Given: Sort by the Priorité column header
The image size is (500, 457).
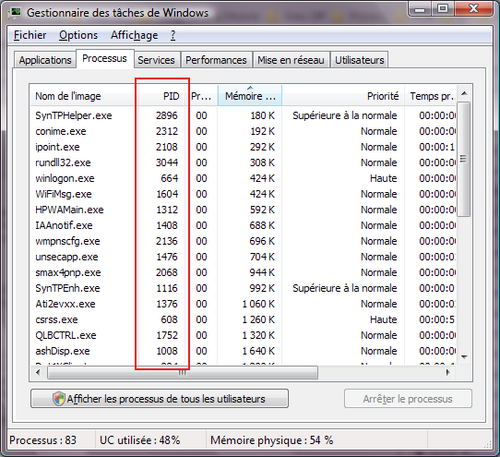Looking at the screenshot, I should 343,96.
